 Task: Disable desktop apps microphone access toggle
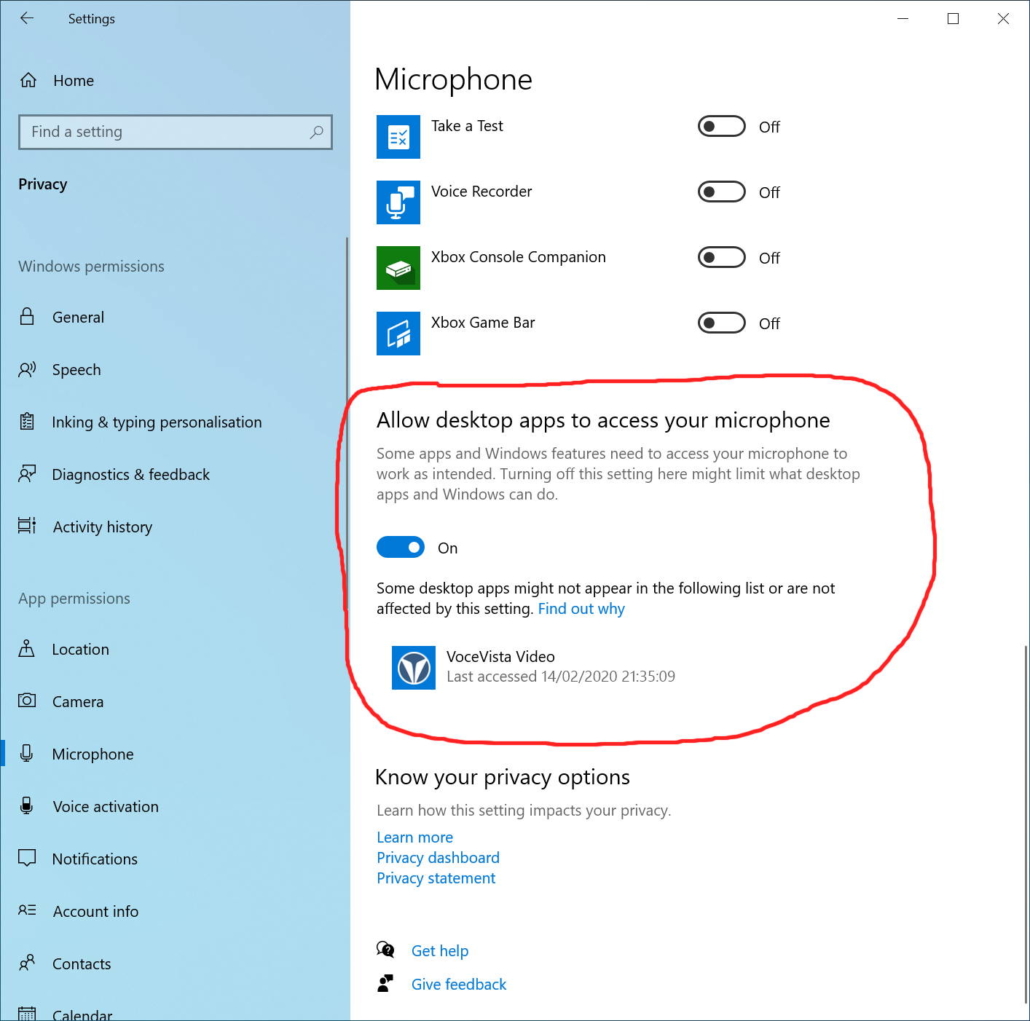(400, 547)
